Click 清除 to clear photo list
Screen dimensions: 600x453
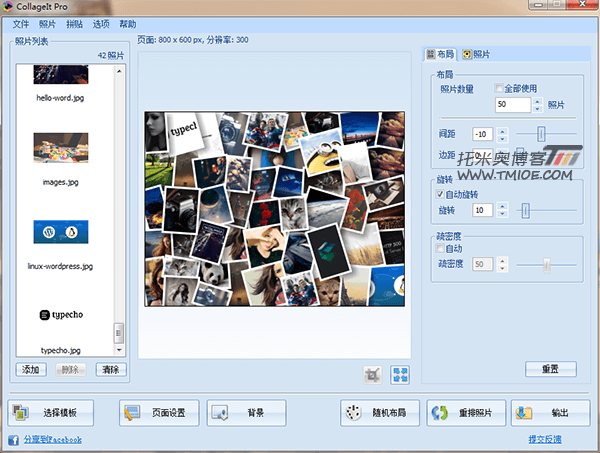point(111,370)
